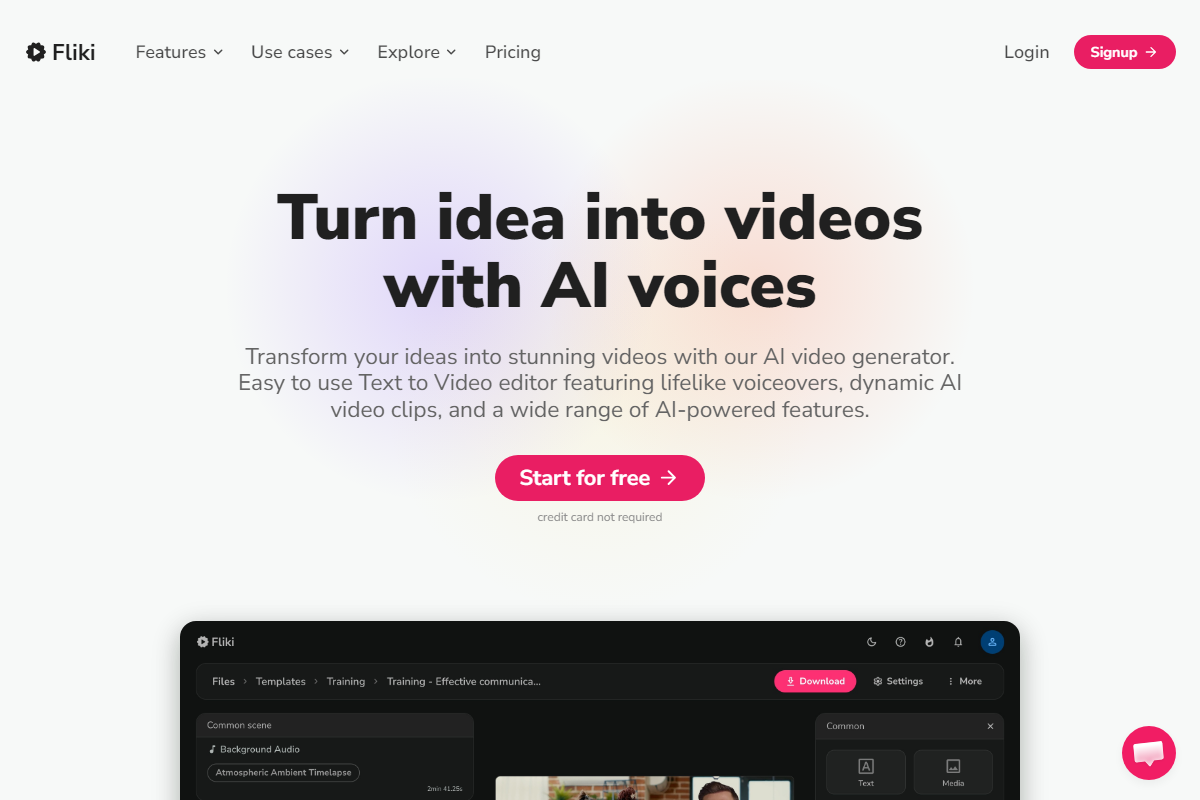Open the live chat bubble icon
This screenshot has height=800, width=1200.
(1149, 753)
